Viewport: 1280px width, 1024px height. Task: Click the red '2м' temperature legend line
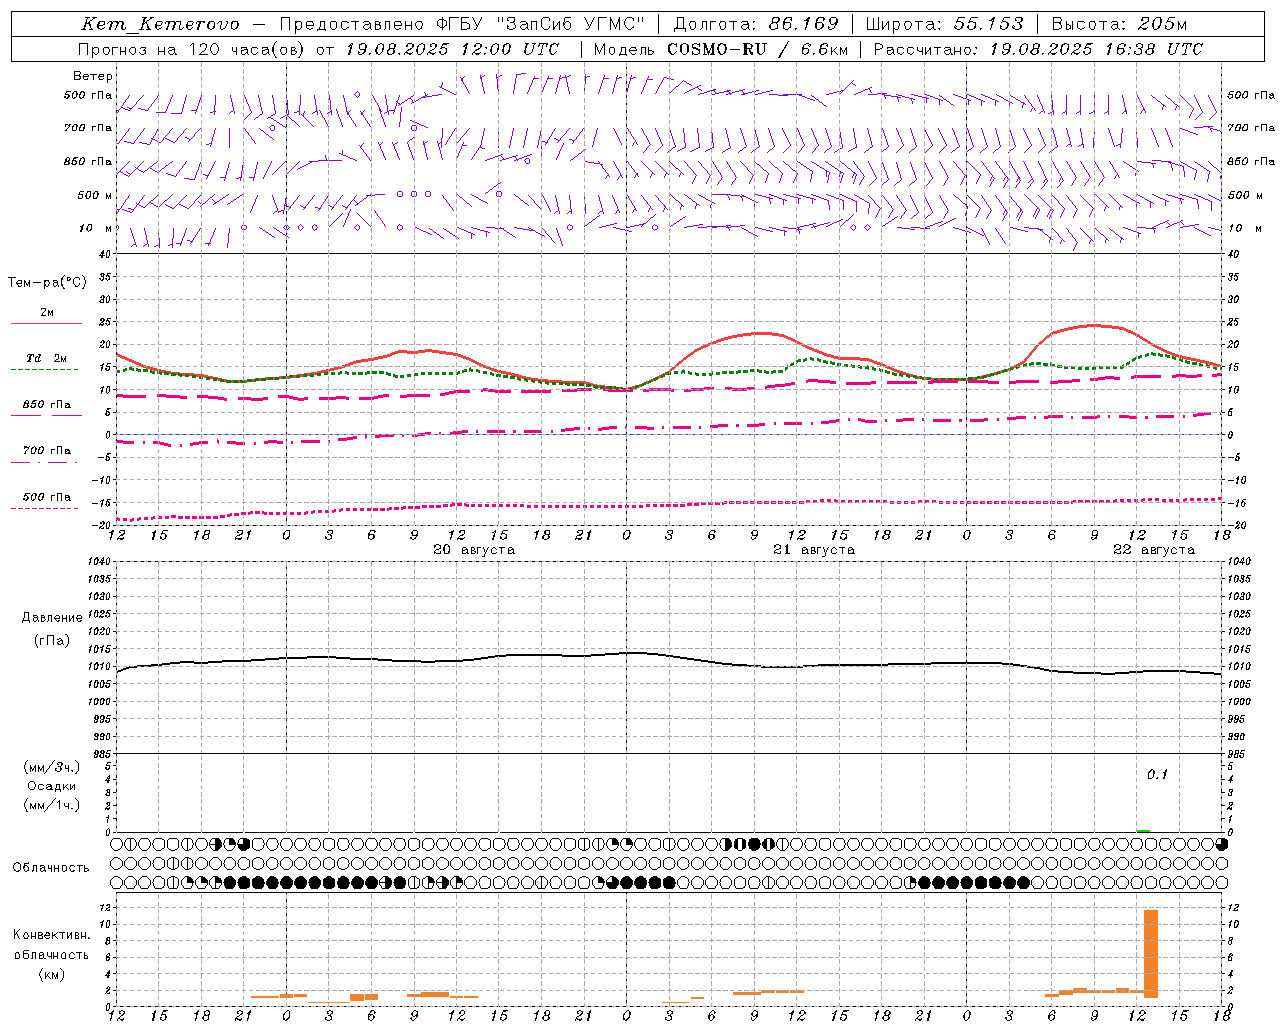(46, 323)
